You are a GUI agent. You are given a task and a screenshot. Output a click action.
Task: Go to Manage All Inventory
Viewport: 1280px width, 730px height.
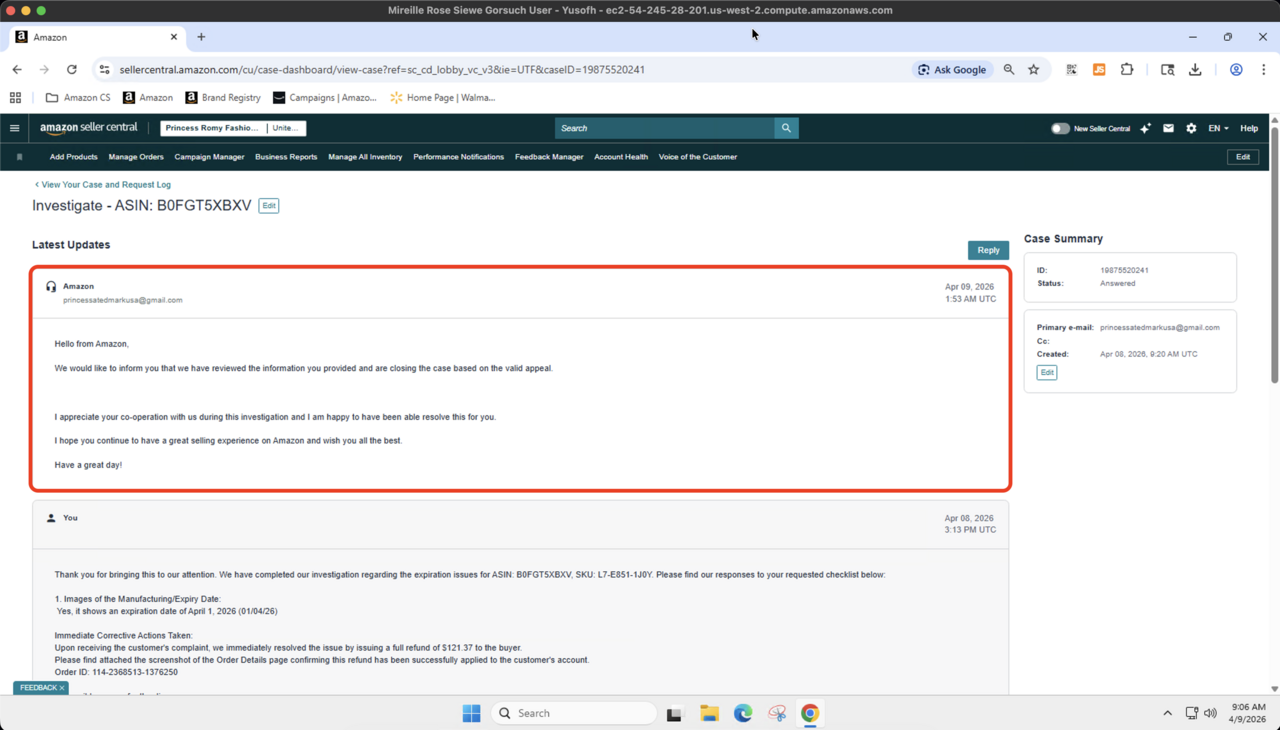(365, 157)
